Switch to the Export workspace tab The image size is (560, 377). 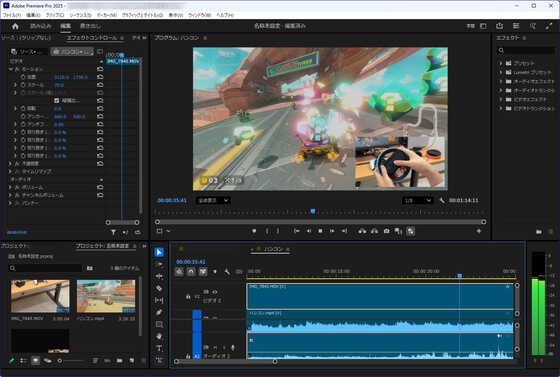tap(90, 26)
